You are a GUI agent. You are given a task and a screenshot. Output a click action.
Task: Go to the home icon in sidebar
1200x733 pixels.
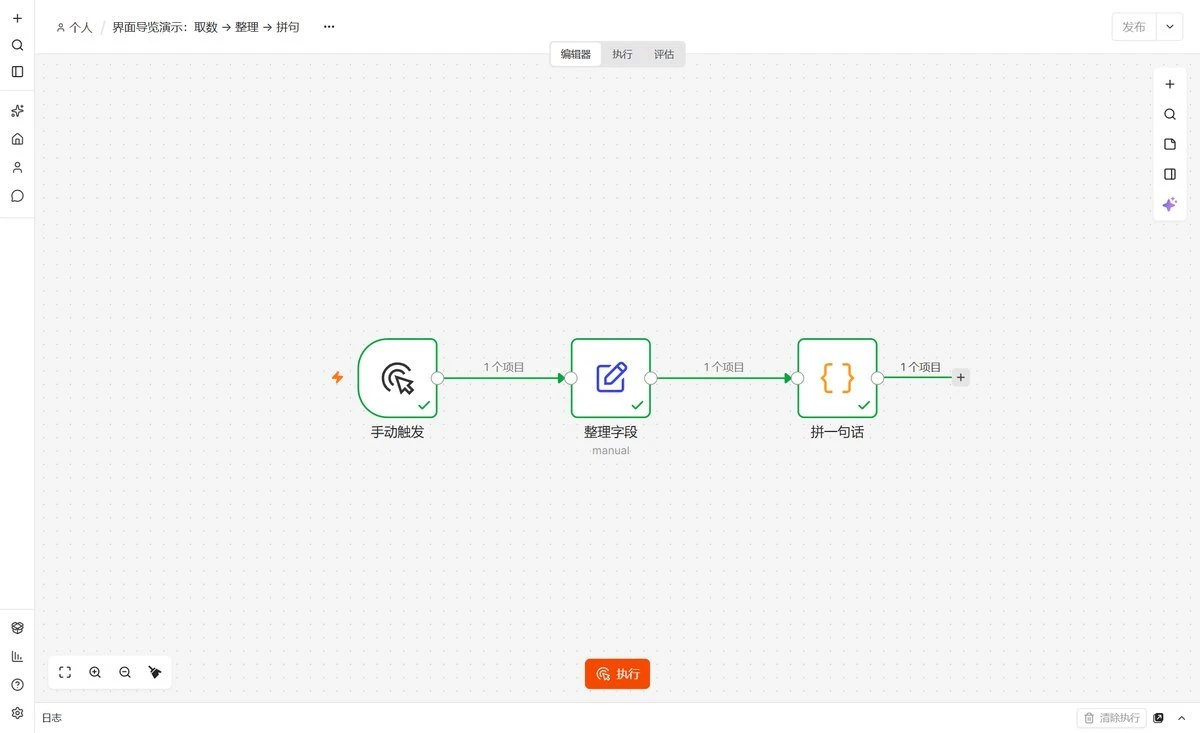[17, 139]
